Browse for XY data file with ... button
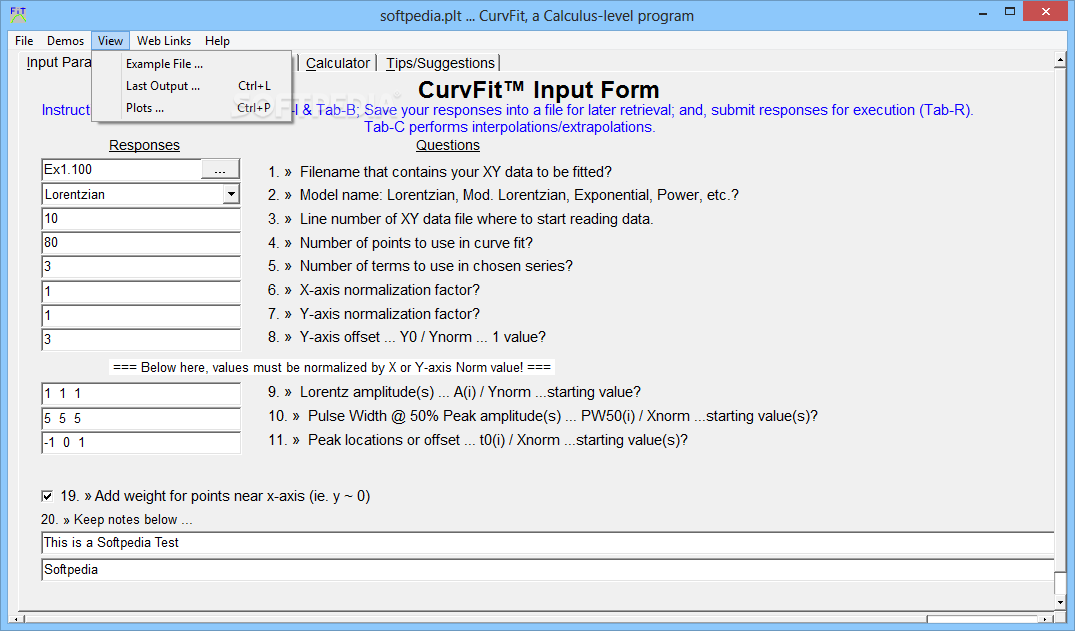Image resolution: width=1075 pixels, height=631 pixels. tap(220, 169)
